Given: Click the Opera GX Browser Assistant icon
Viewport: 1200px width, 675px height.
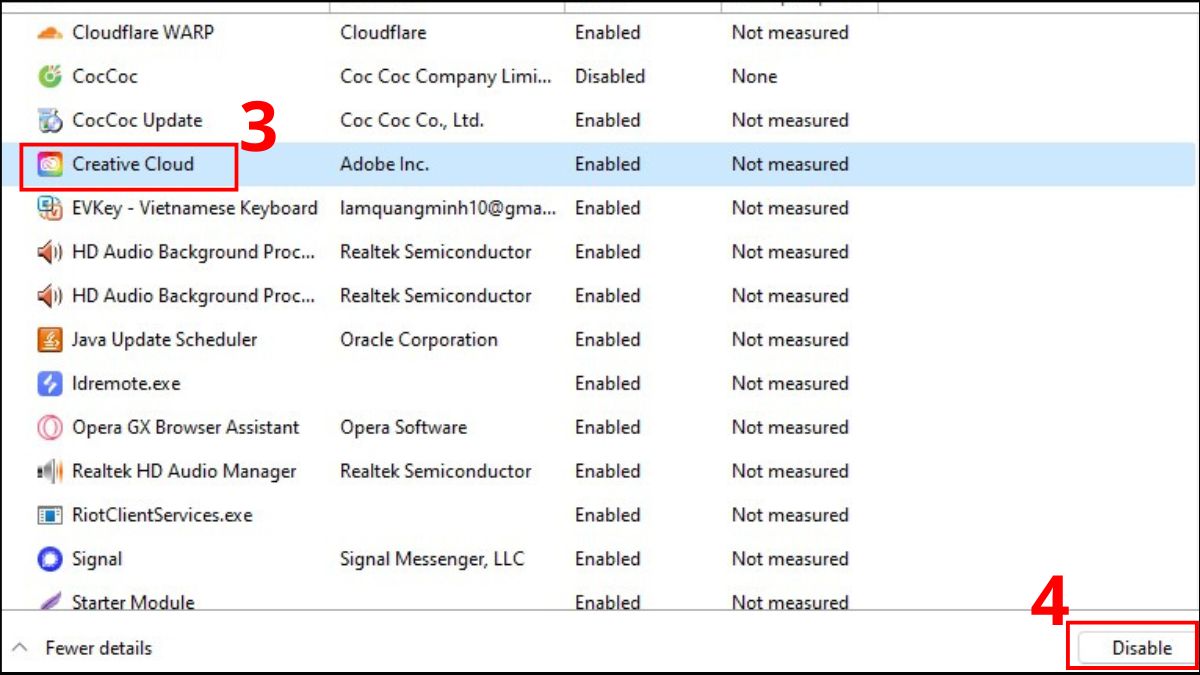Looking at the screenshot, I should click(49, 428).
